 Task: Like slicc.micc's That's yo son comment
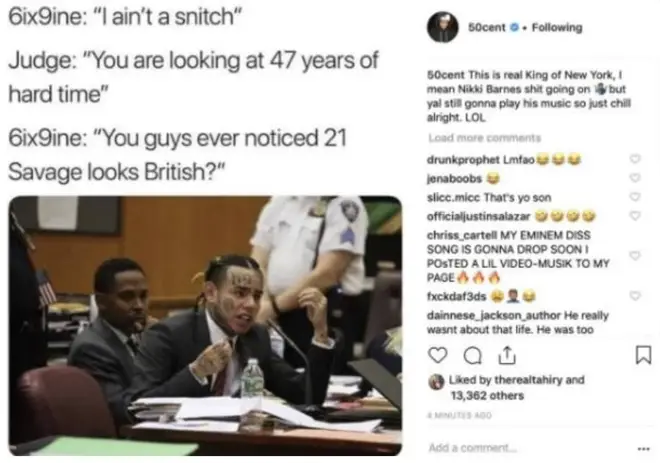(635, 197)
